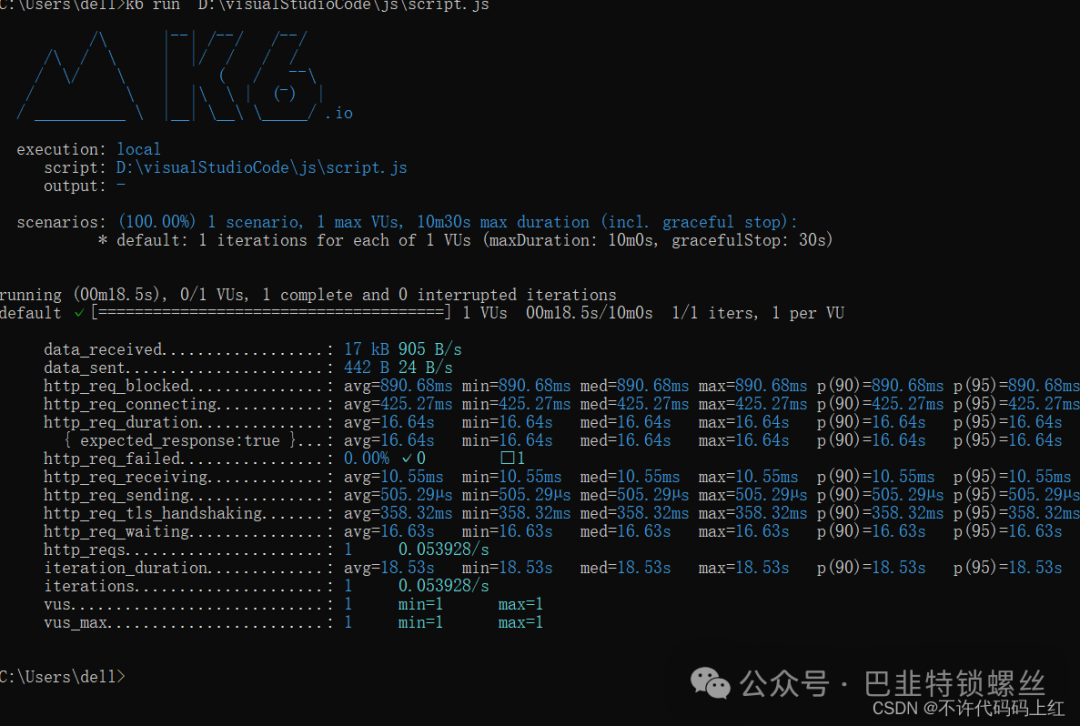Select the 'local' execution value
Screen dimensions: 1080x726
coord(138,149)
